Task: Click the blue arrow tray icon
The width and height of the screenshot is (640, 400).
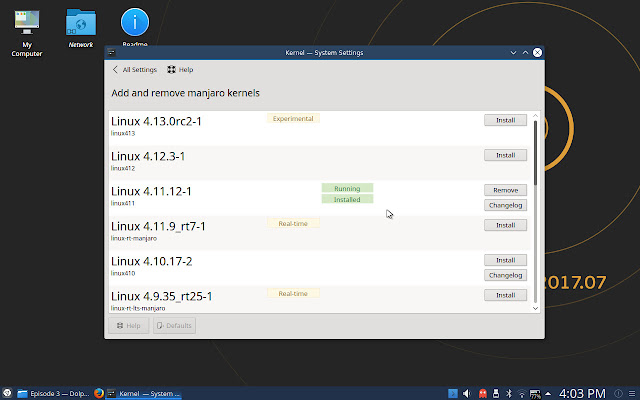Action: (453, 393)
